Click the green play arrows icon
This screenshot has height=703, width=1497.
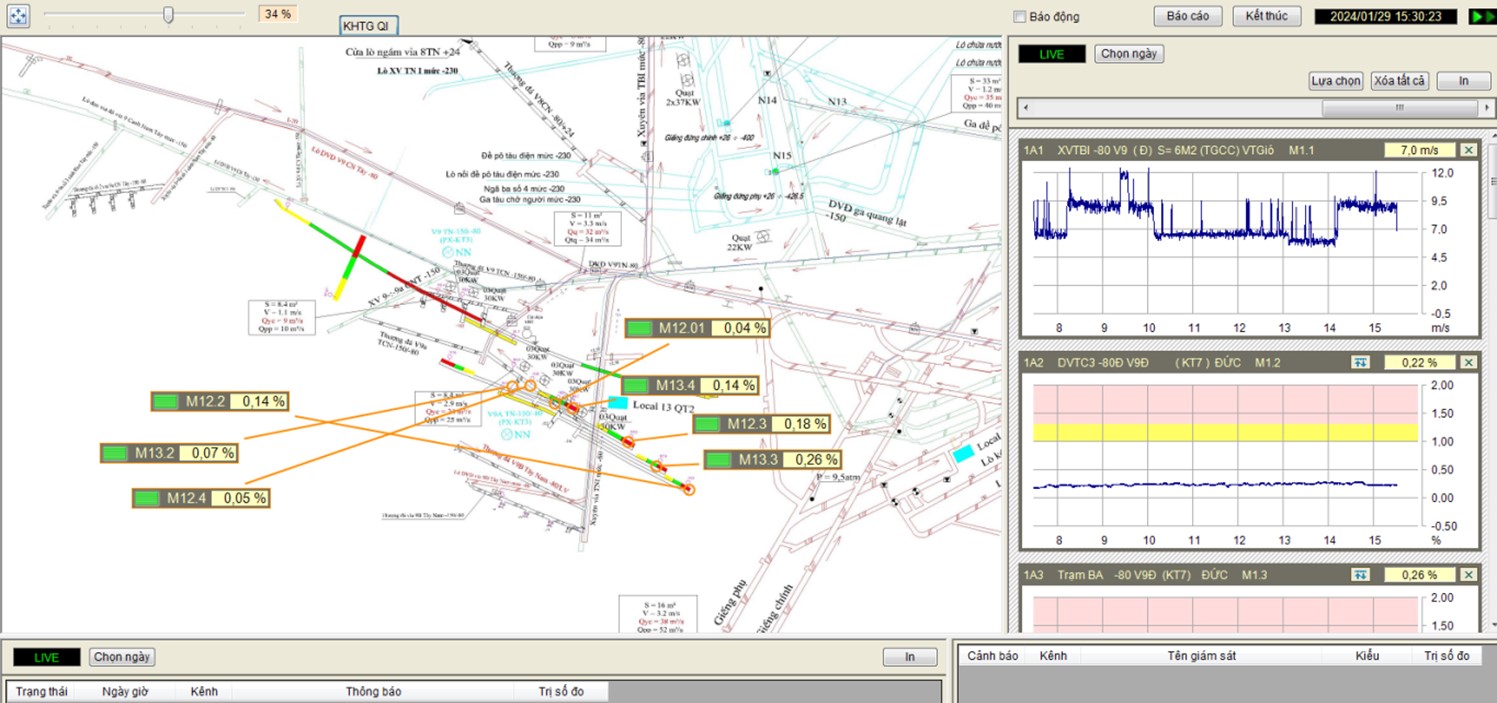pyautogui.click(x=1480, y=16)
